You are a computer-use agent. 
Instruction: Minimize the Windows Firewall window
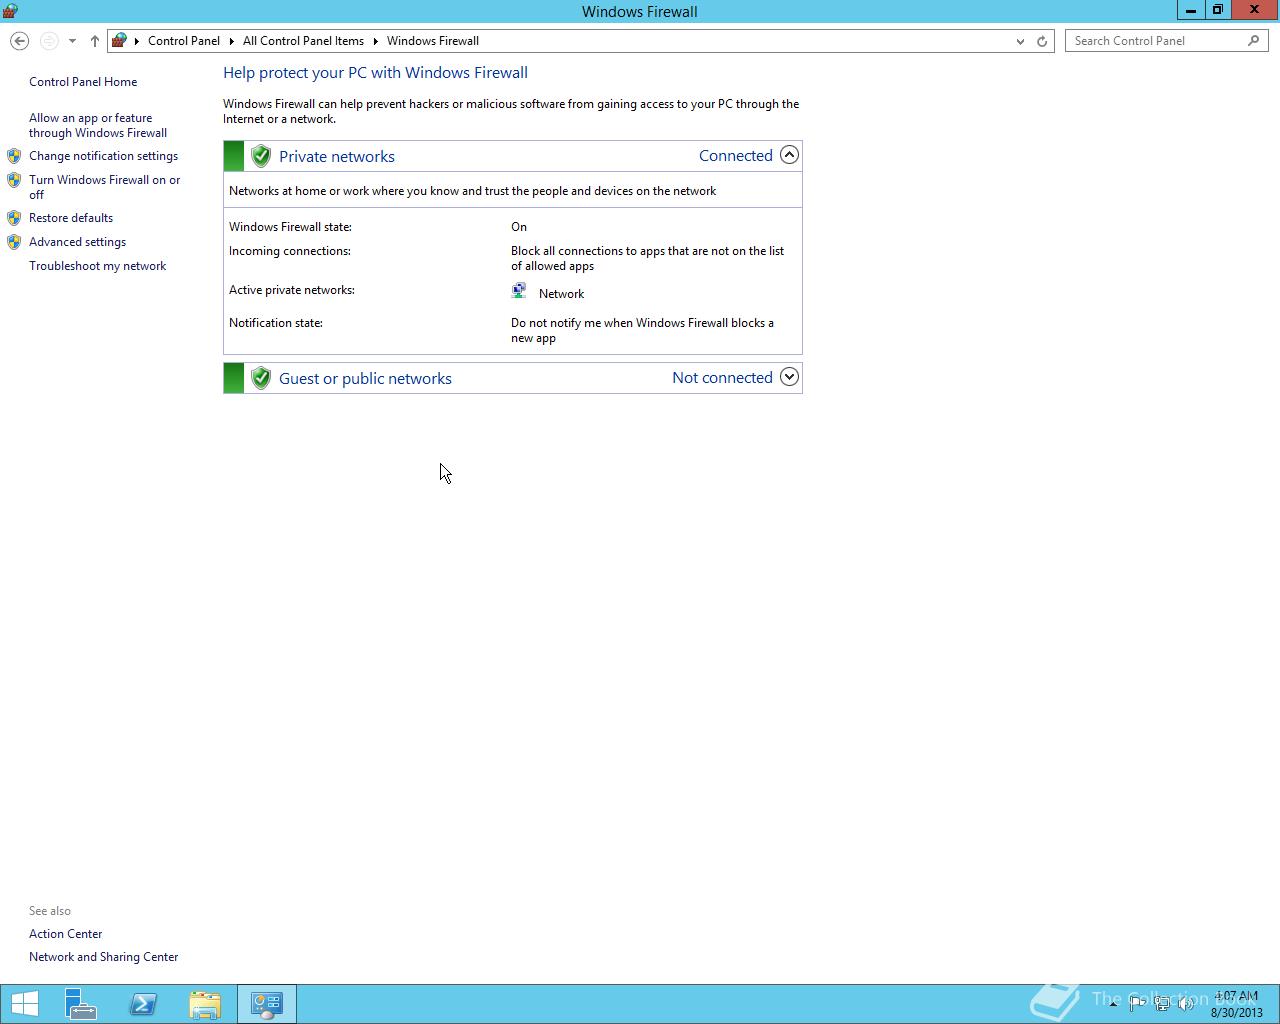coord(1190,10)
